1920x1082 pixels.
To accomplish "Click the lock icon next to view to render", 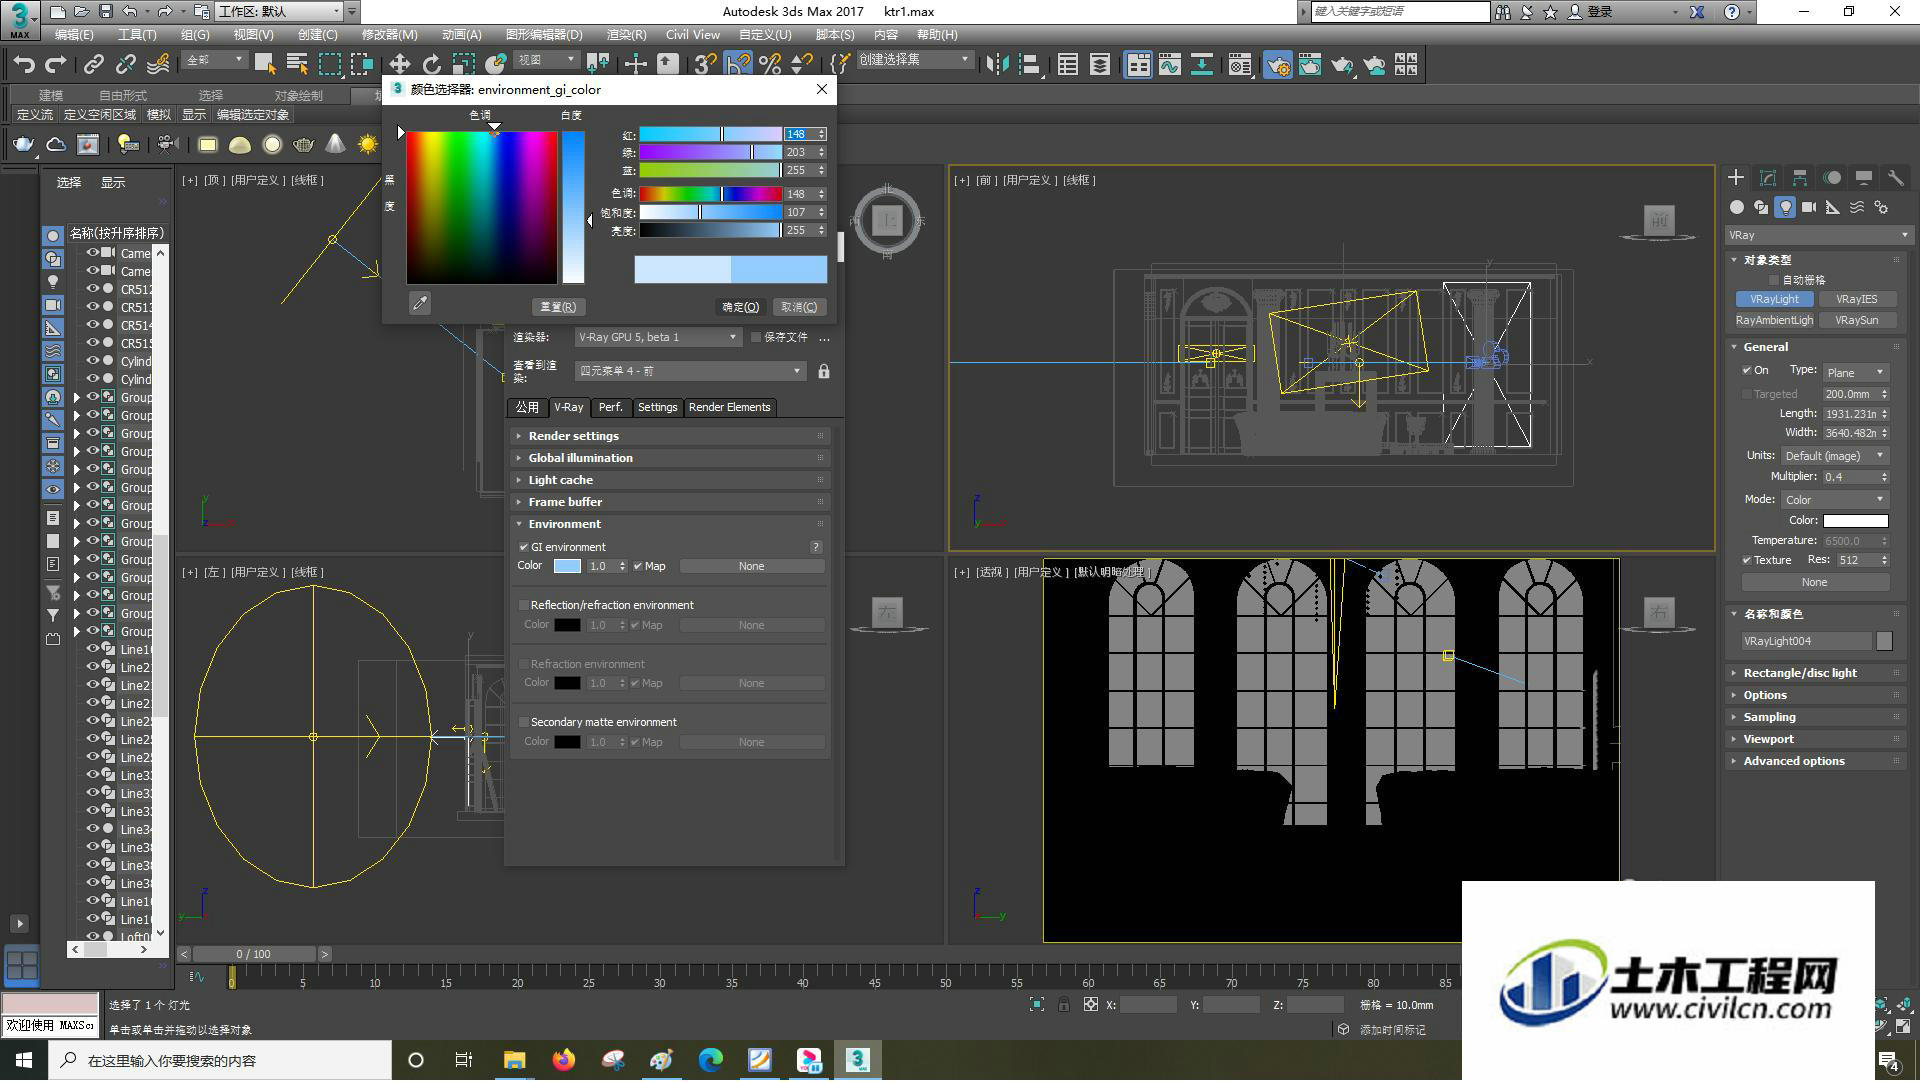I will point(823,371).
